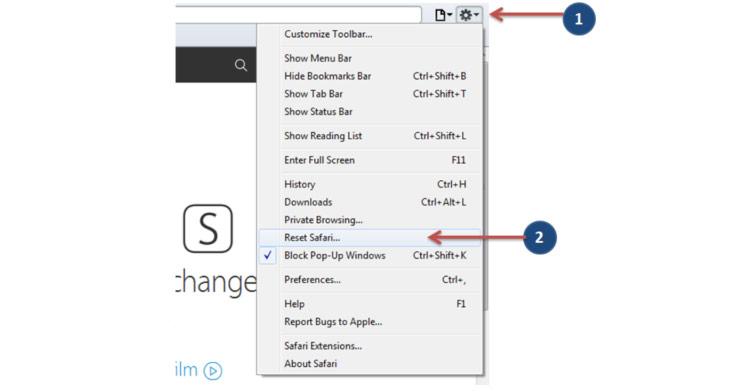
Task: Select Hide Bookmarks Bar
Action: 370,76
